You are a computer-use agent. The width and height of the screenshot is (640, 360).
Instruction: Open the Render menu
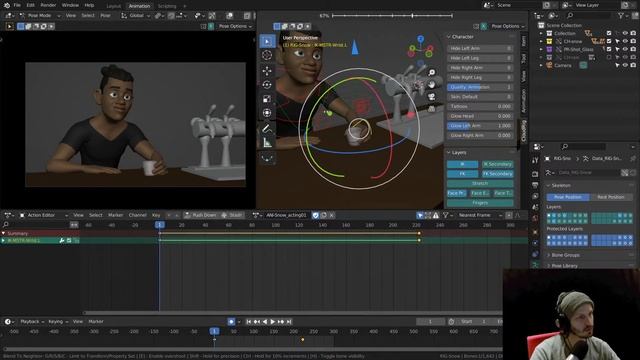tap(48, 5)
